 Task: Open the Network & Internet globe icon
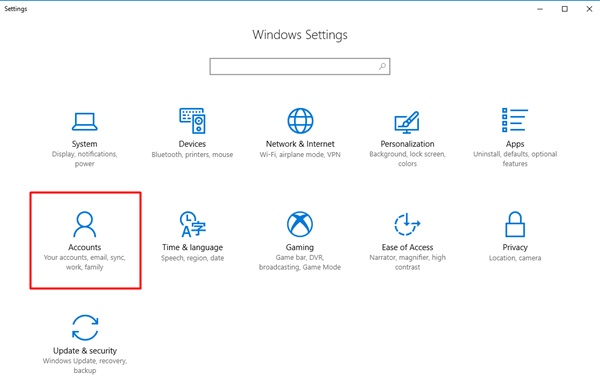tap(300, 121)
